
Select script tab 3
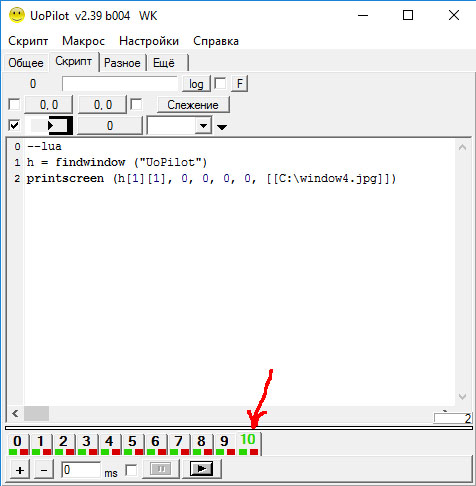87,444
